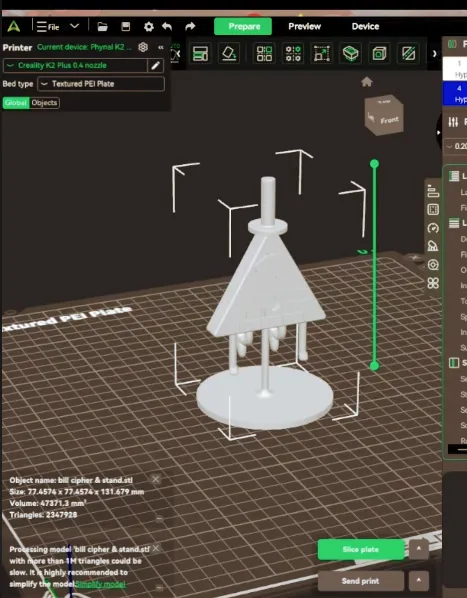Click the save project icon
The height and width of the screenshot is (598, 467).
tap(125, 26)
